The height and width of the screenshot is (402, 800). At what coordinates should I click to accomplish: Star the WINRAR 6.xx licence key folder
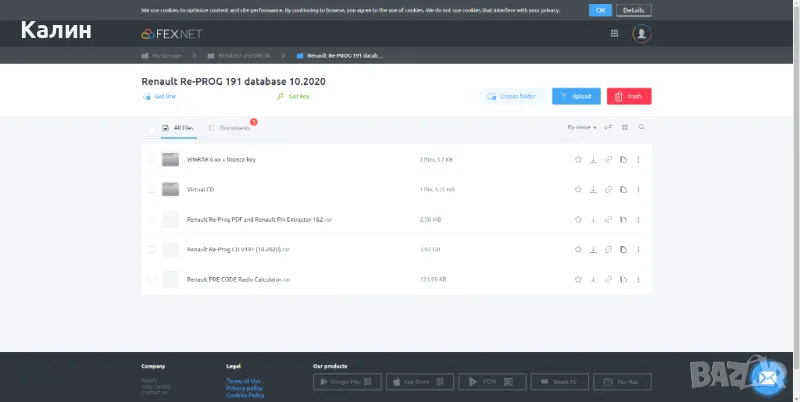[x=578, y=159]
